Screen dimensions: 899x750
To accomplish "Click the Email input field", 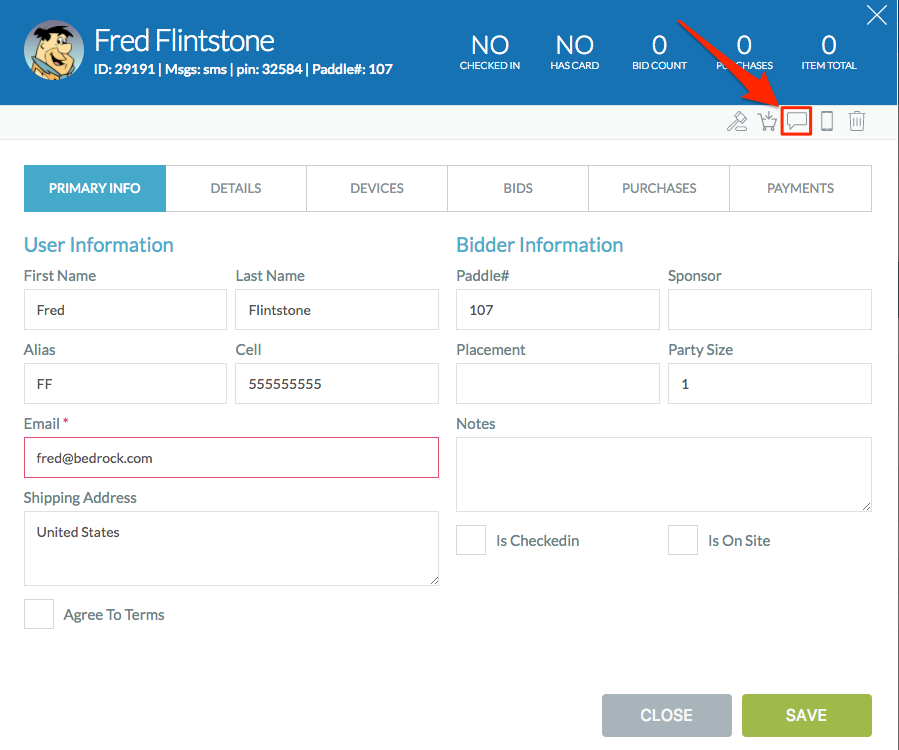I will pyautogui.click(x=231, y=457).
